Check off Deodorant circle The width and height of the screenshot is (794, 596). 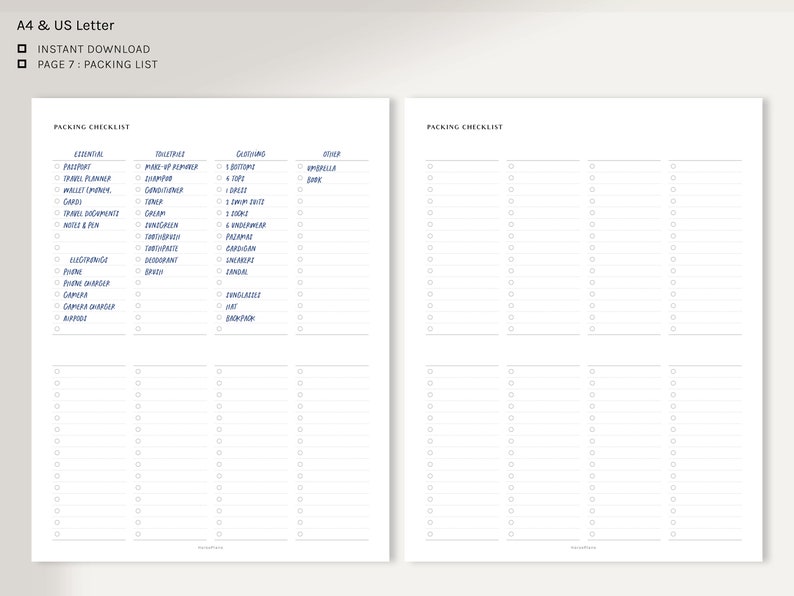coord(138,259)
